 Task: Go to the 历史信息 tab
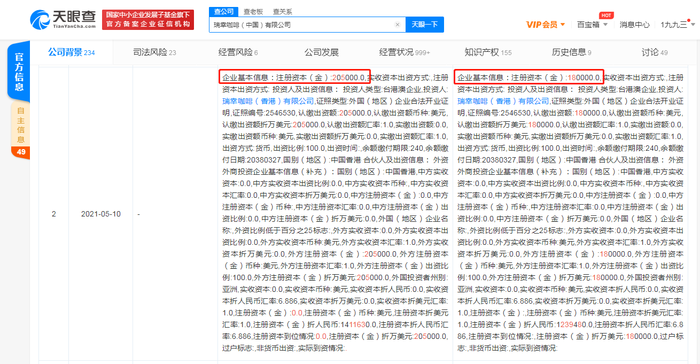coord(571,52)
